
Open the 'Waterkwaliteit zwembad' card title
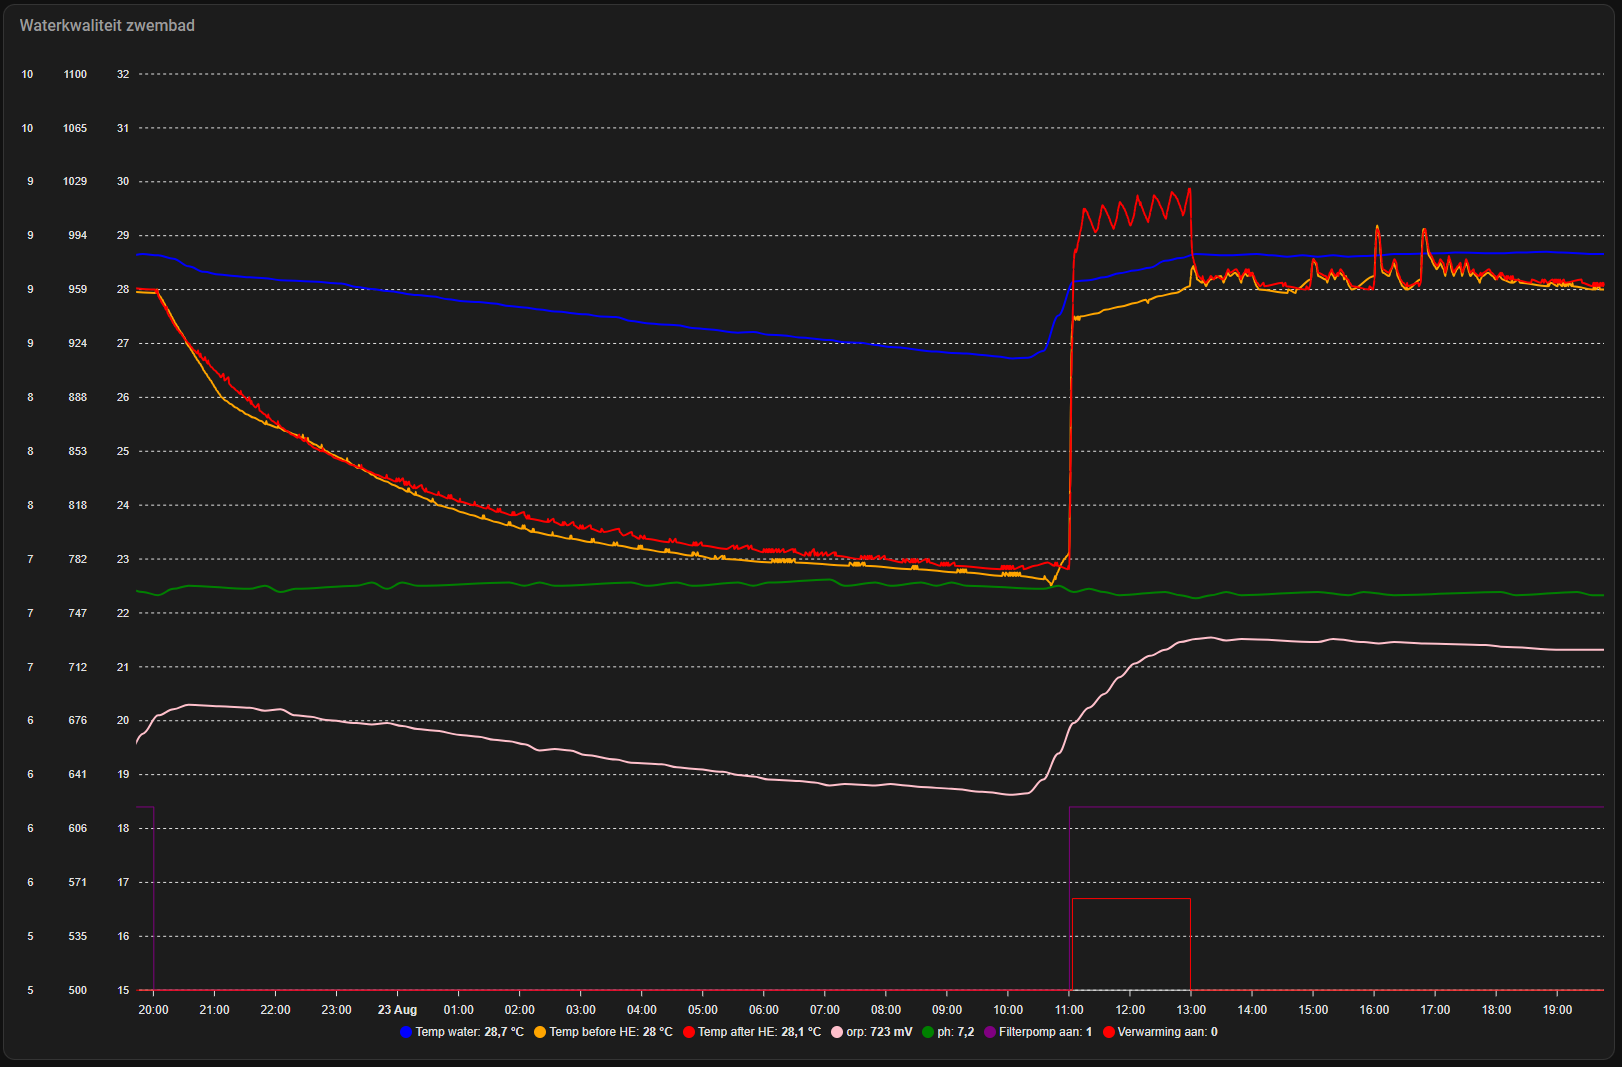107,26
